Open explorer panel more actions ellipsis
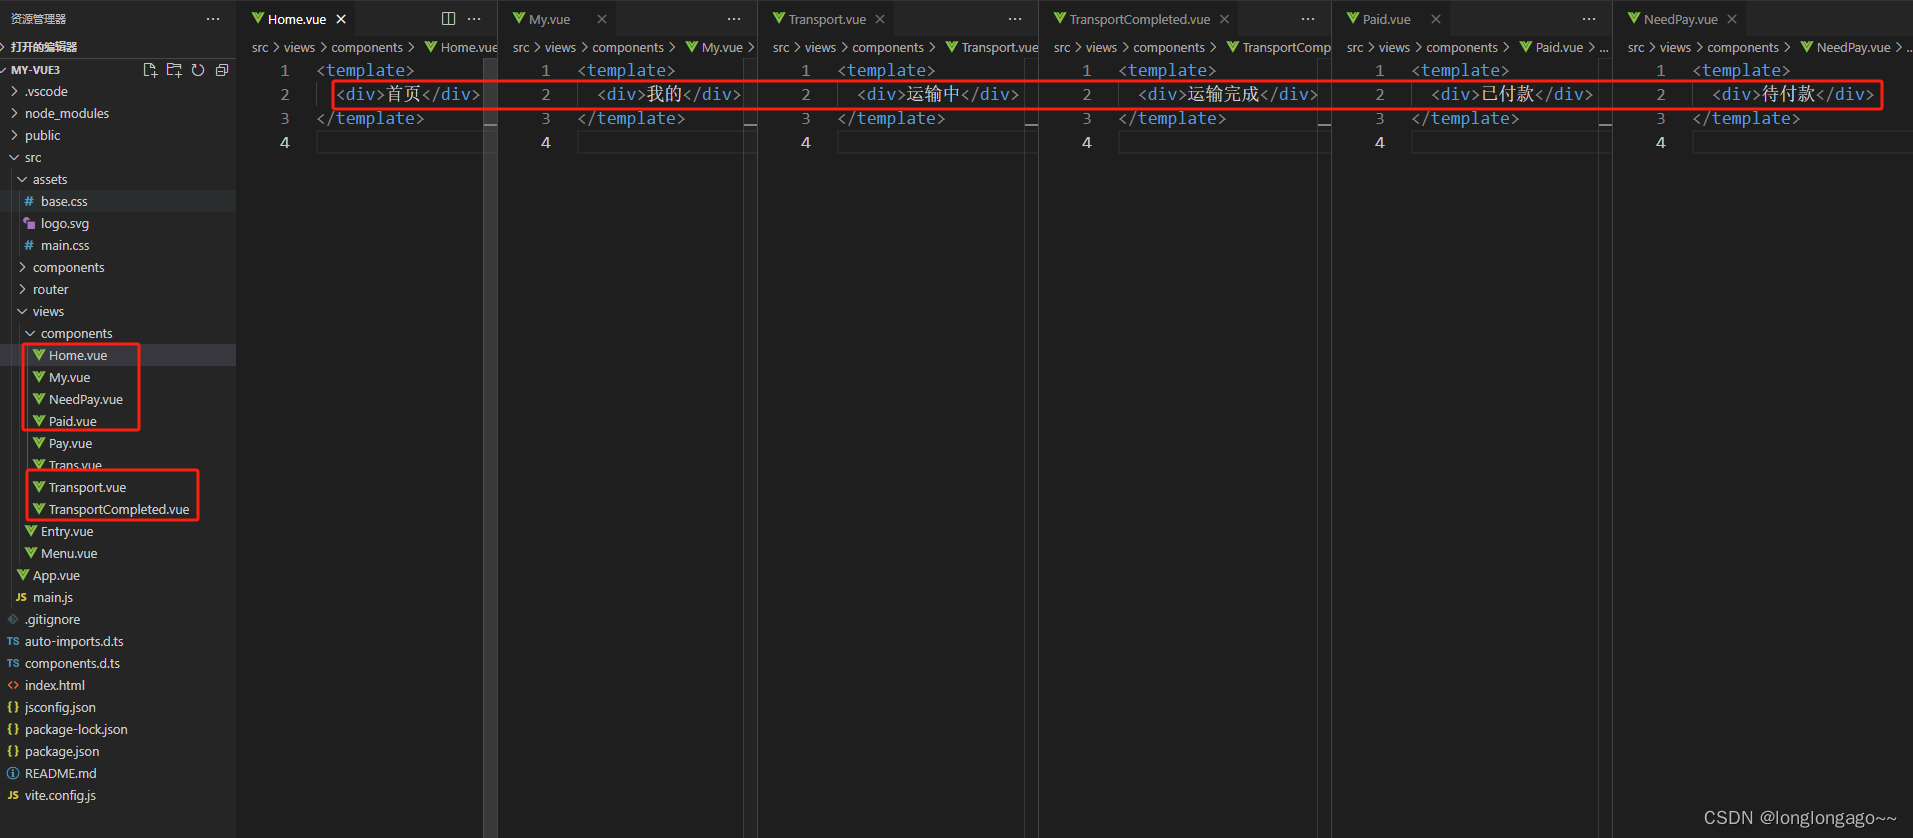The height and width of the screenshot is (838, 1913). click(x=213, y=19)
